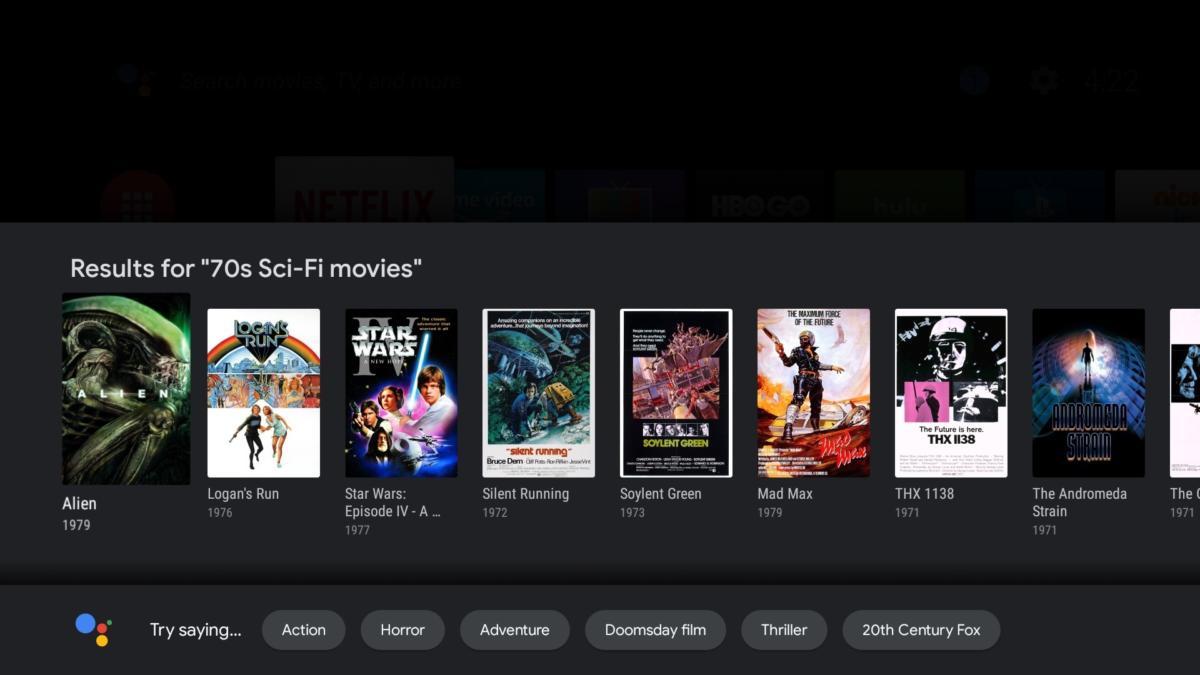
Task: Open Star Wars Episode IV poster
Action: click(401, 393)
